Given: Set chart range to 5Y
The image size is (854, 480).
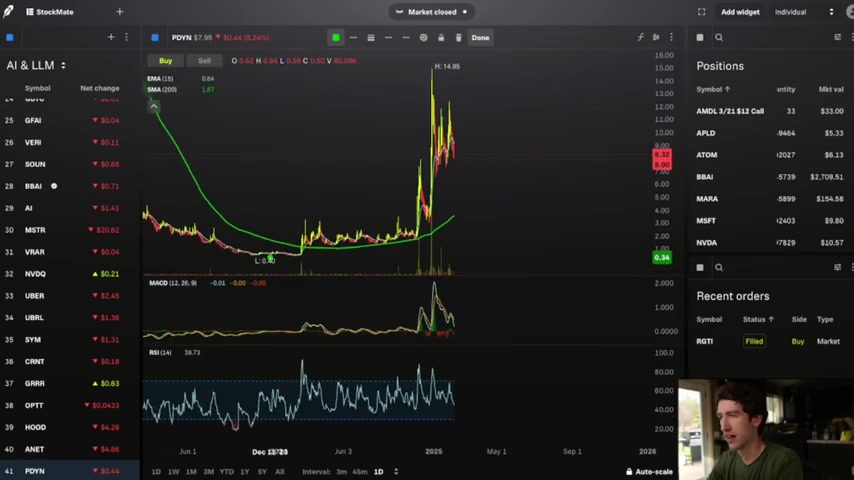Looking at the screenshot, I should click(262, 471).
